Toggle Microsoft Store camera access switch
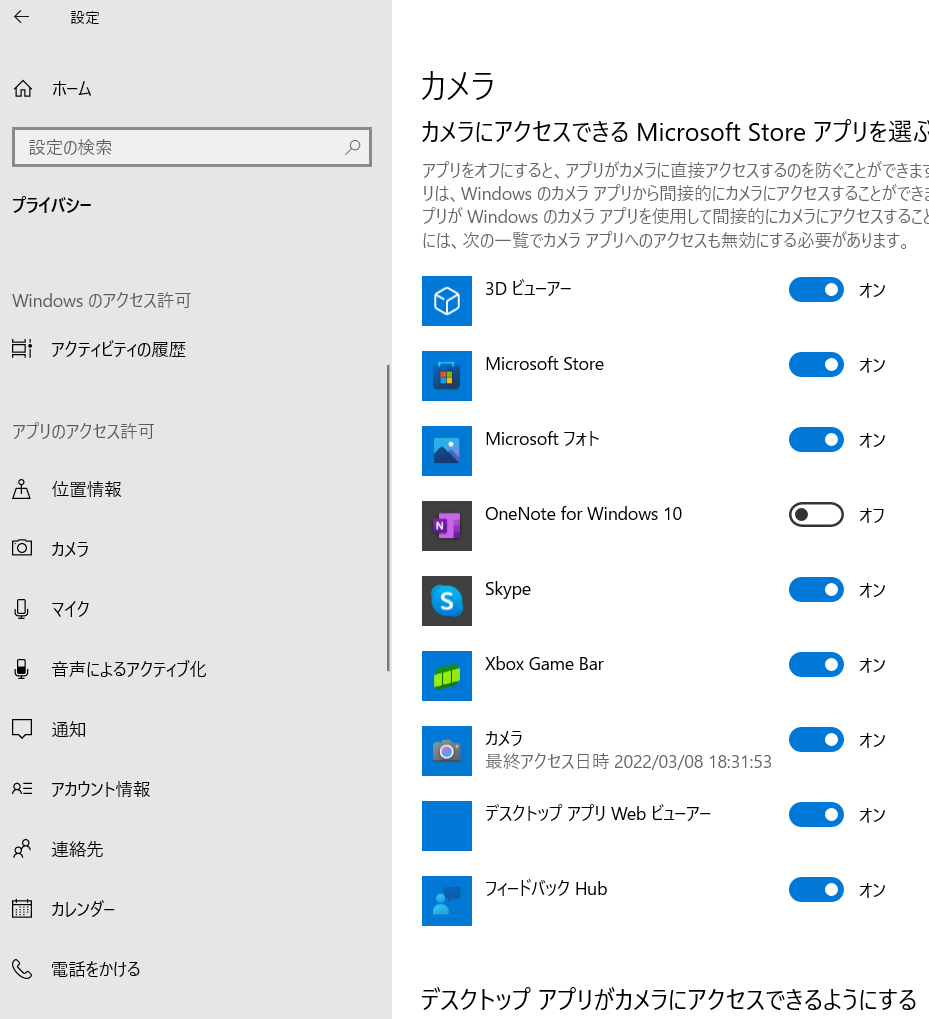The height and width of the screenshot is (1019, 929). click(817, 365)
